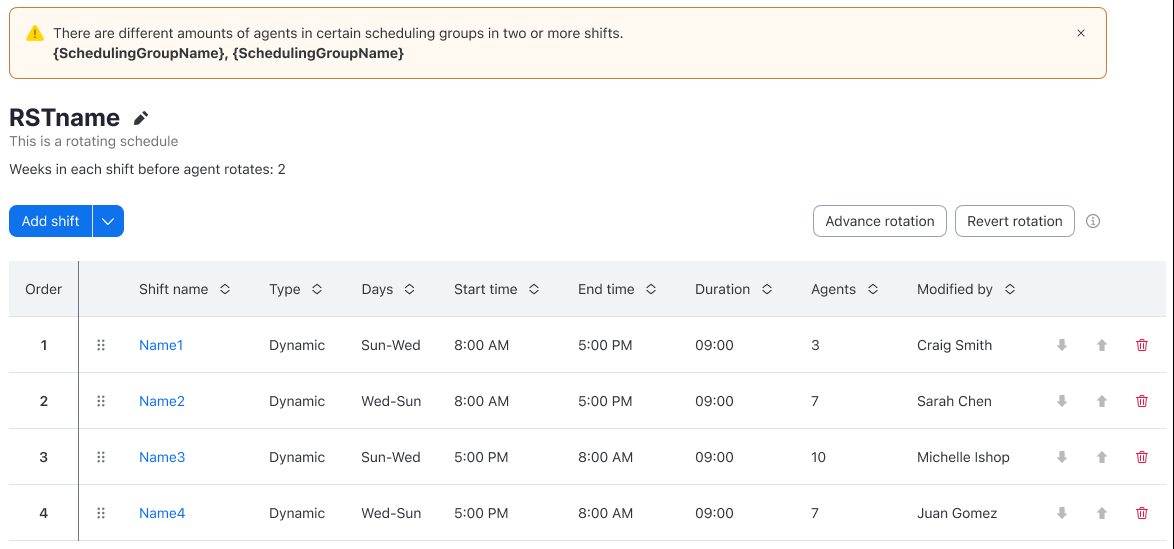Sort table by Days column
Screen dimensions: 1174x549
(x=410, y=289)
